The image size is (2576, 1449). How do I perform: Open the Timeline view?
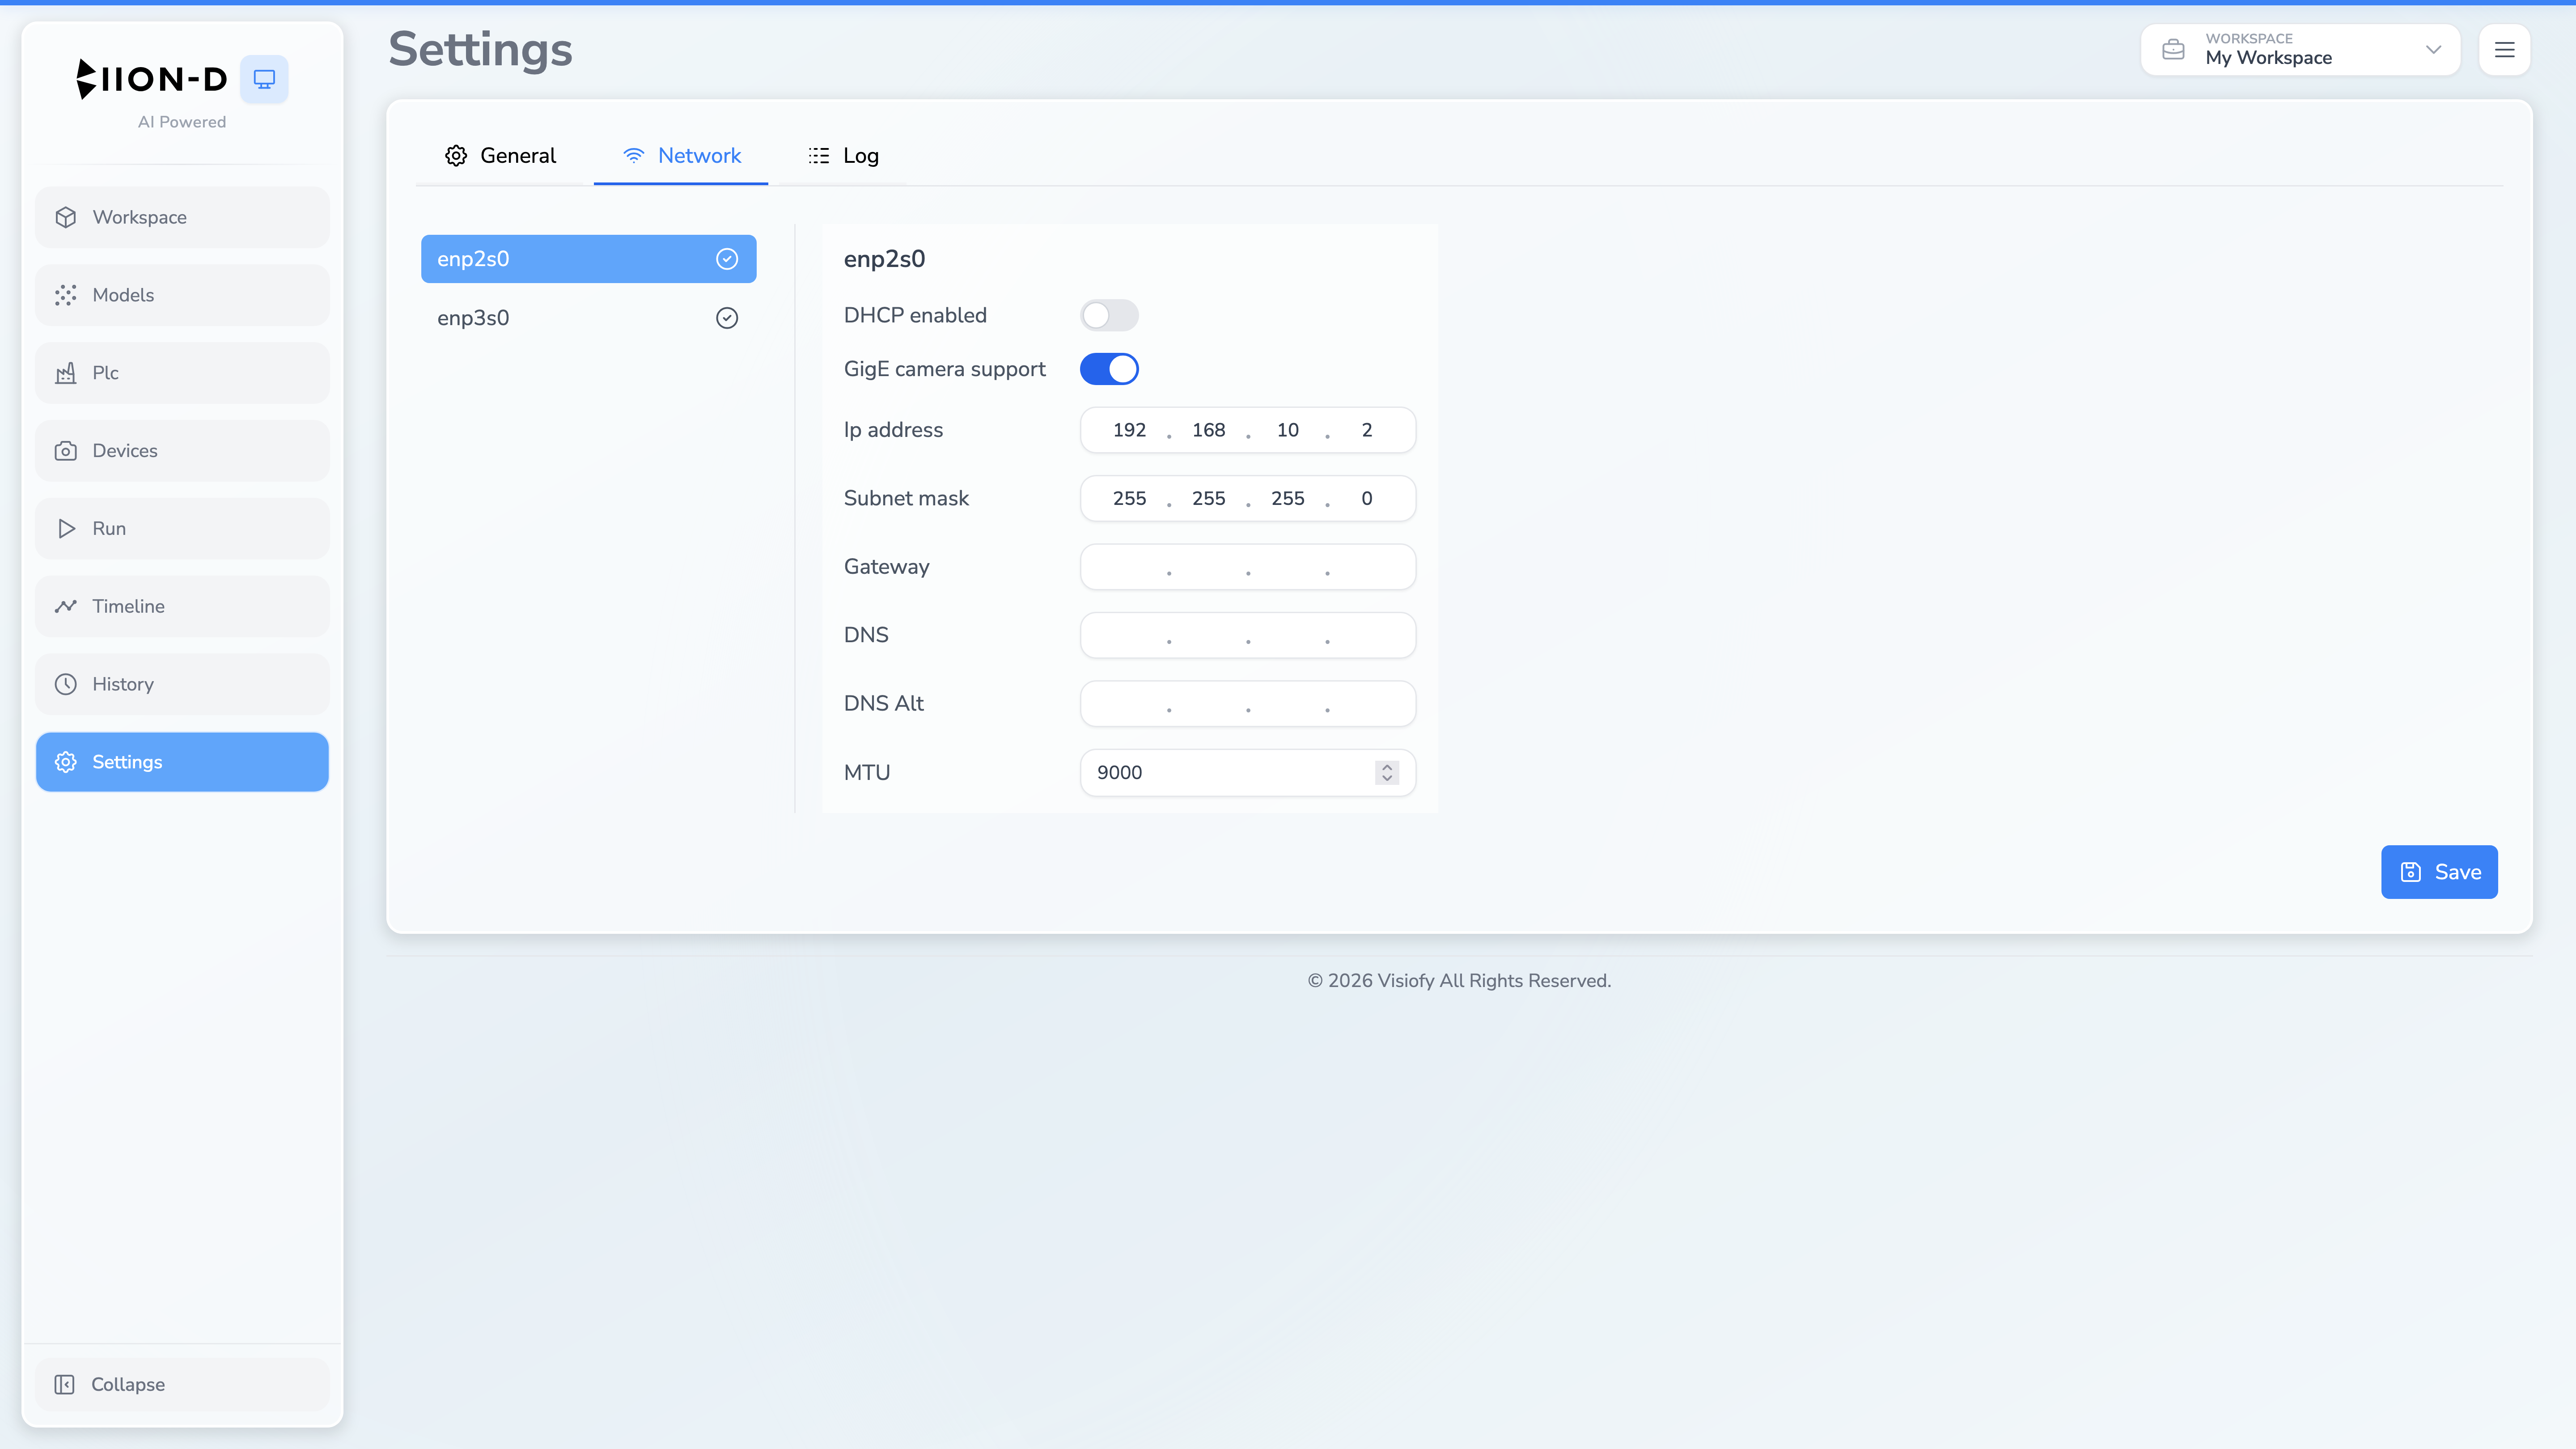tap(182, 606)
